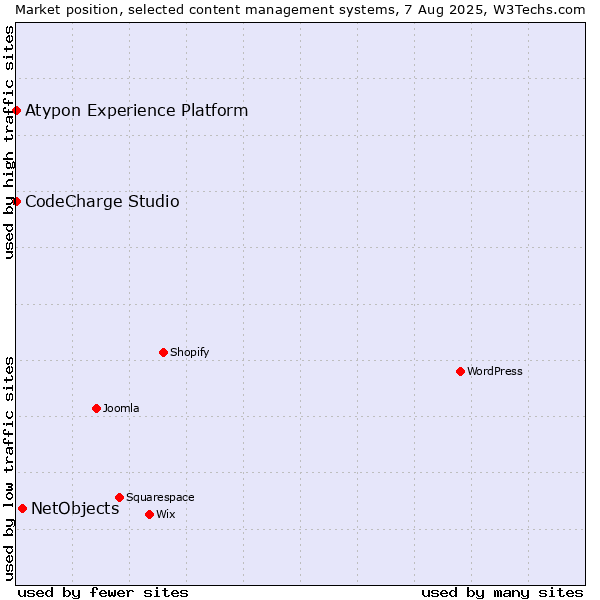Click the red Squarespace data point
Image resolution: width=600 pixels, height=600 pixels.
point(119,497)
